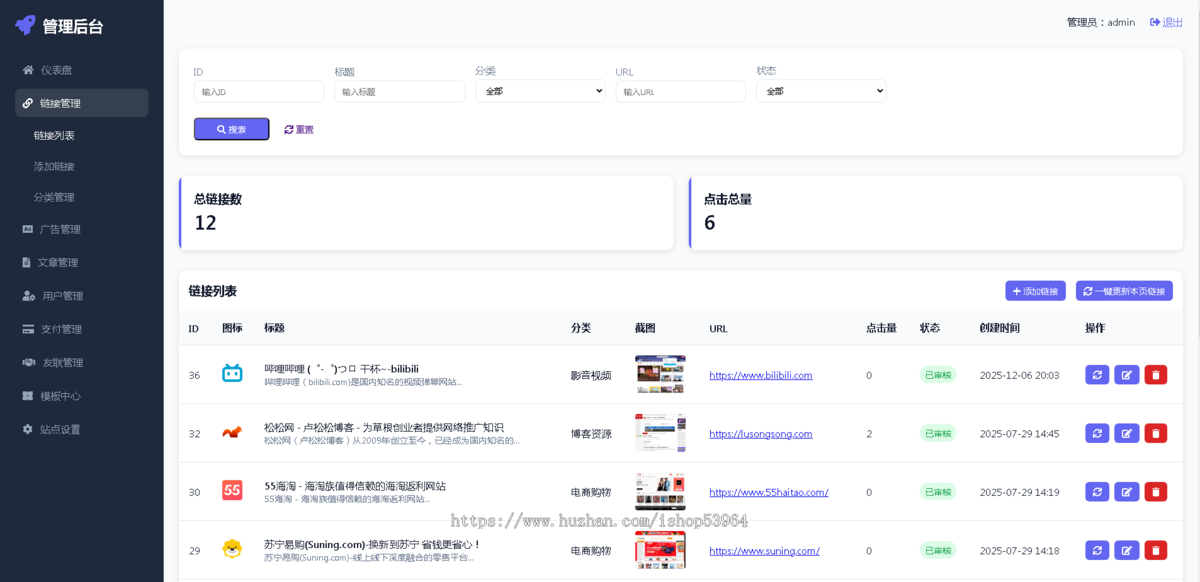The width and height of the screenshot is (1200, 582).
Task: Open the 状态 status dropdown
Action: pos(820,90)
